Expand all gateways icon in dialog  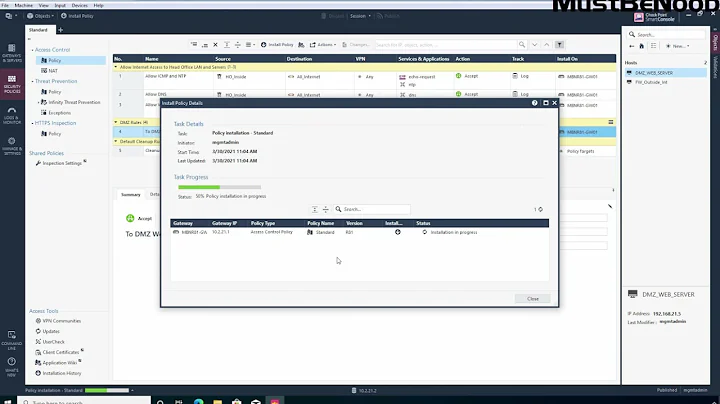[315, 209]
